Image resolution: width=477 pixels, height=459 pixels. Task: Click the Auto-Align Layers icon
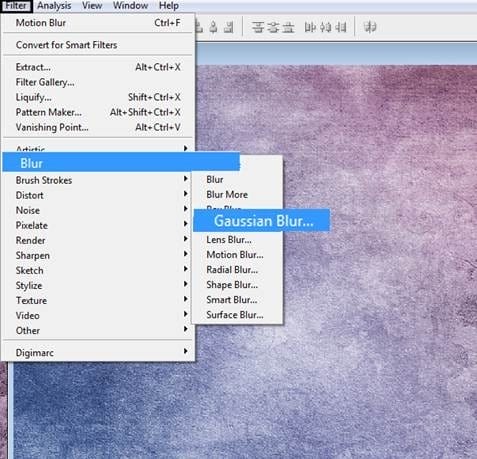370,27
